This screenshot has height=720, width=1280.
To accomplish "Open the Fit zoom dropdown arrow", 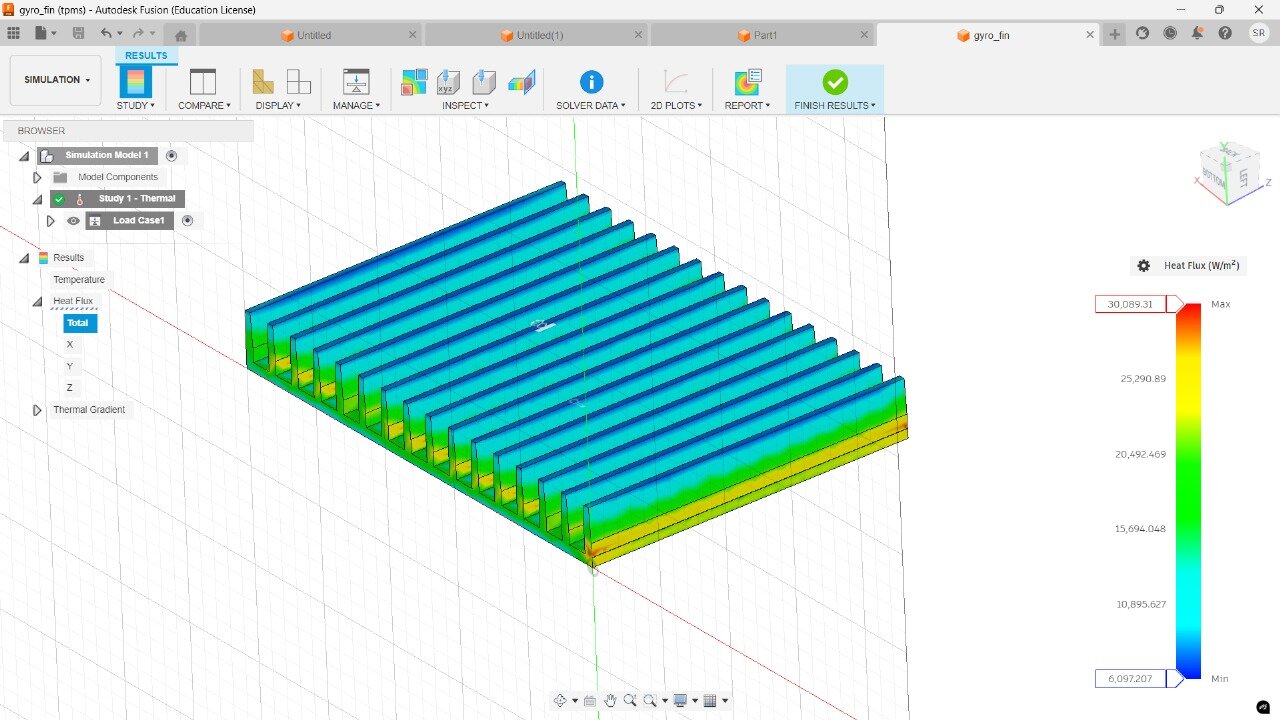I will (x=664, y=701).
